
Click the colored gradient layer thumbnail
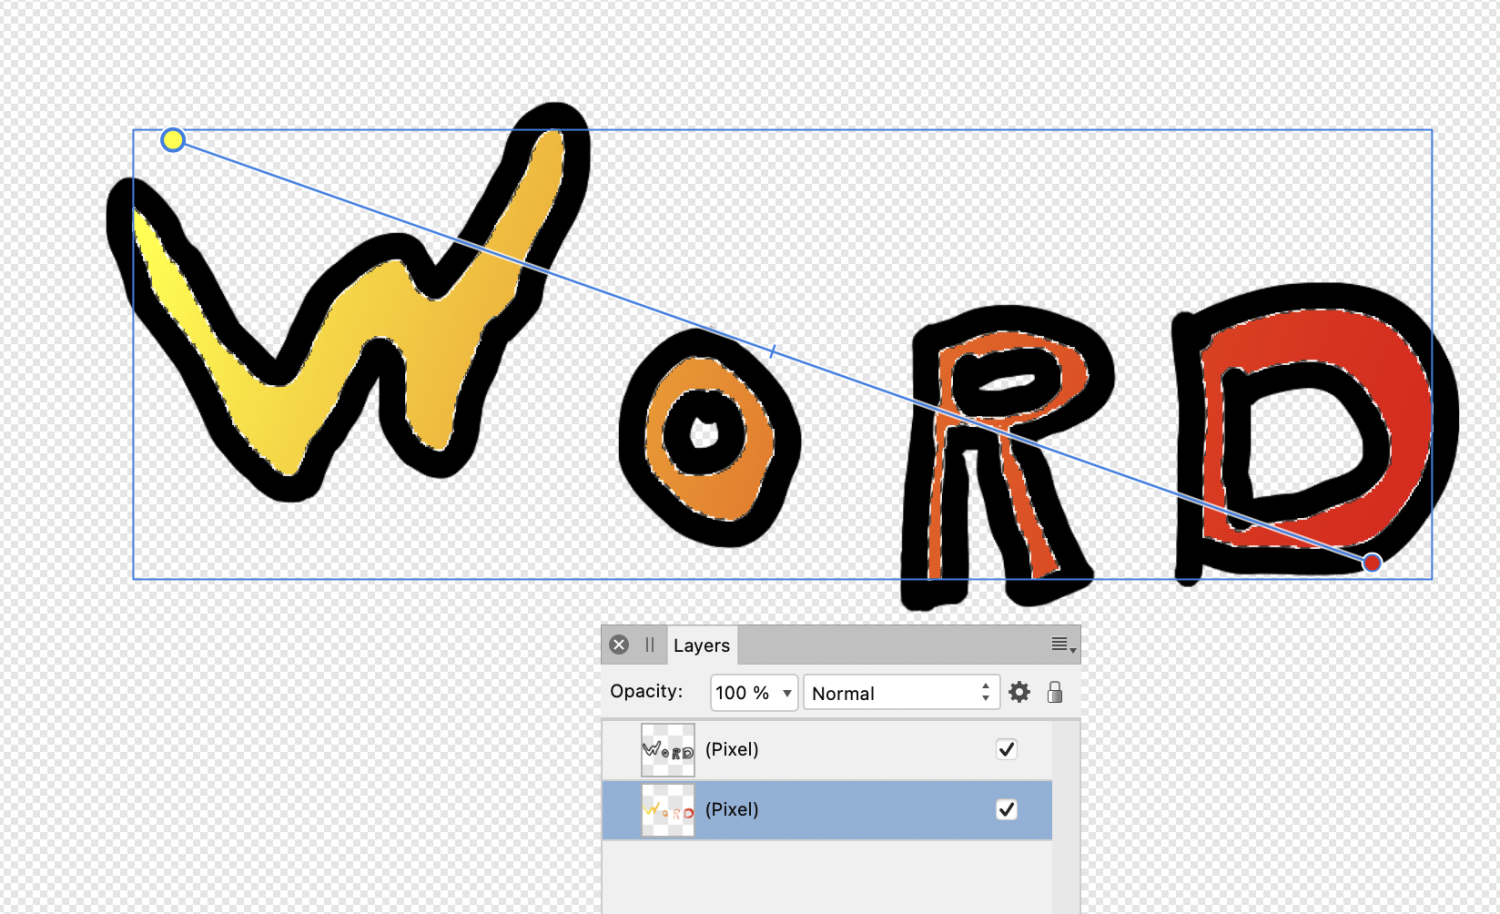(x=667, y=810)
